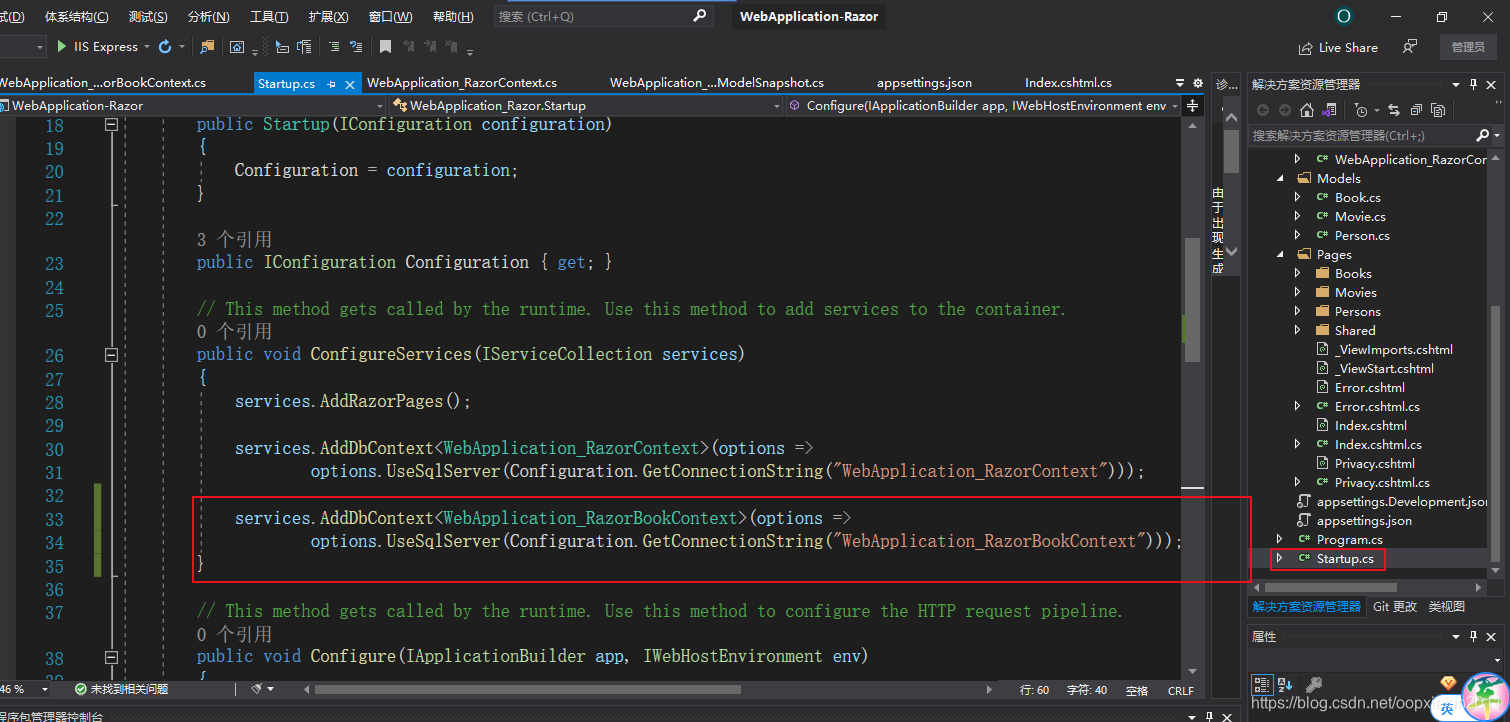
Task: Click the Home icon in Solution Explorer
Action: (1307, 110)
